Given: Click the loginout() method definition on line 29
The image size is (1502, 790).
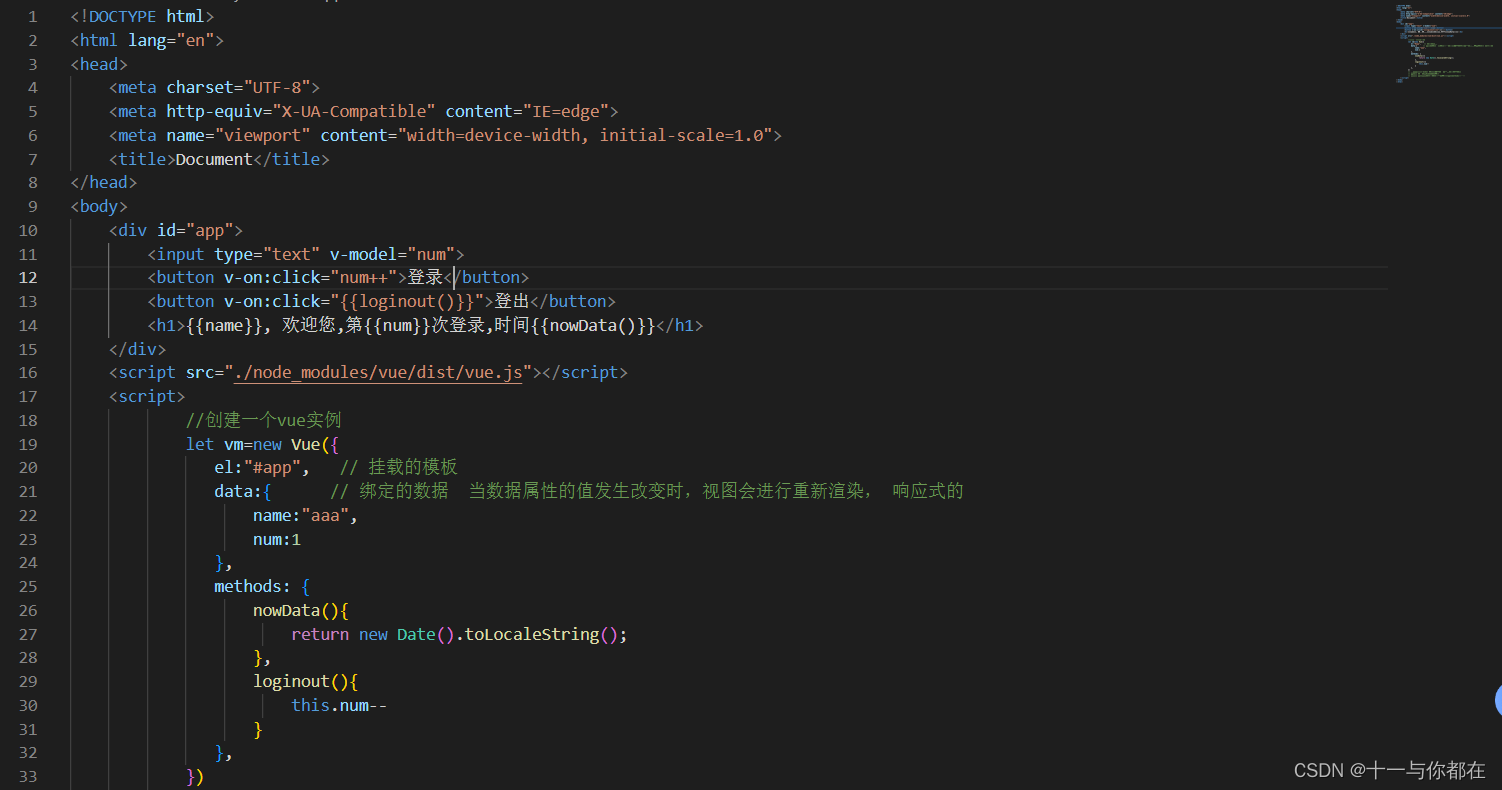Looking at the screenshot, I should [x=305, y=682].
